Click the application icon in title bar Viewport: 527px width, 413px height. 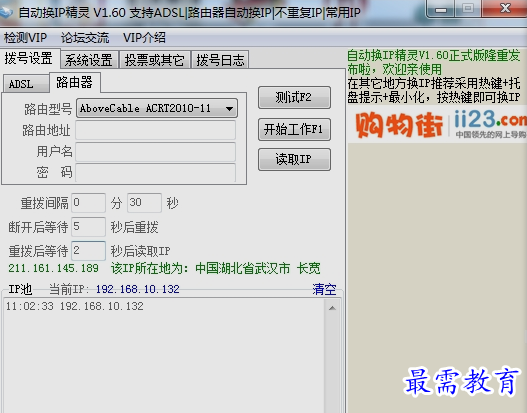click(7, 12)
